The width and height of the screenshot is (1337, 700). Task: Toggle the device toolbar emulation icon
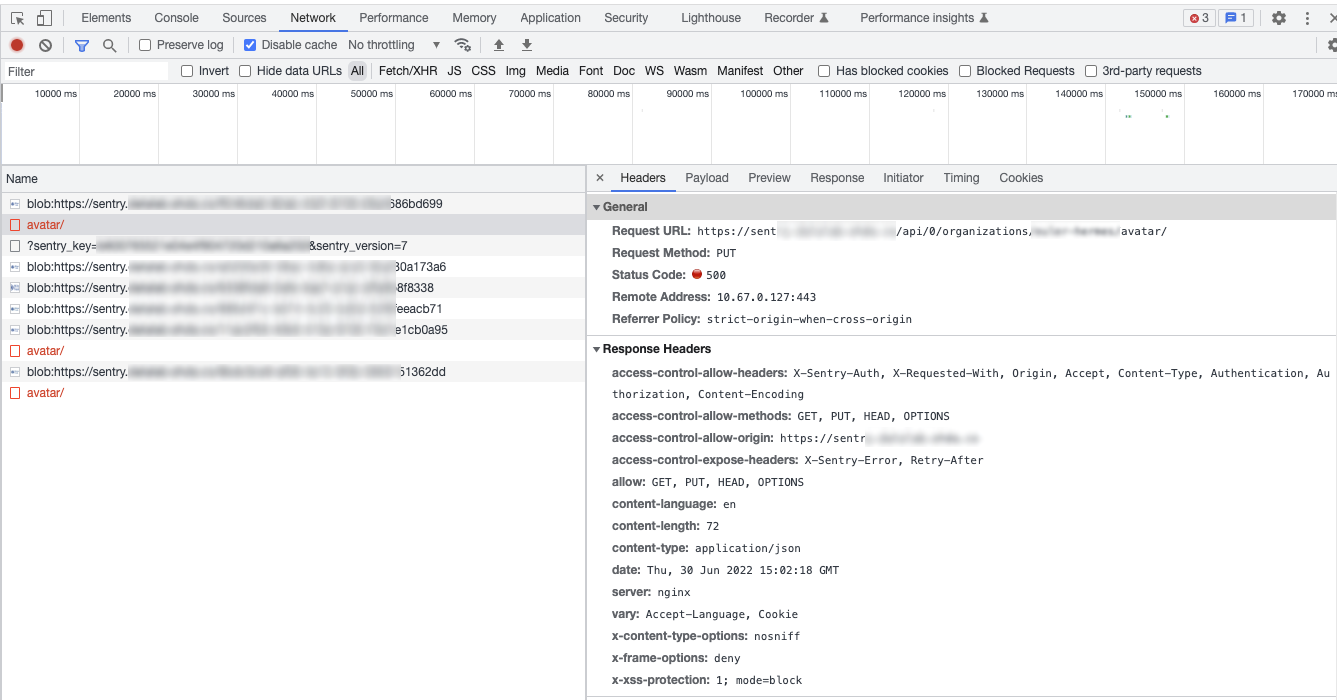[42, 17]
